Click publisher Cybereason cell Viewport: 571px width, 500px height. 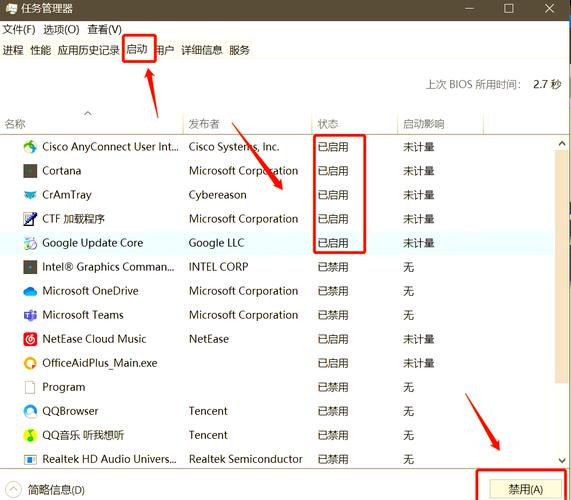[217, 195]
